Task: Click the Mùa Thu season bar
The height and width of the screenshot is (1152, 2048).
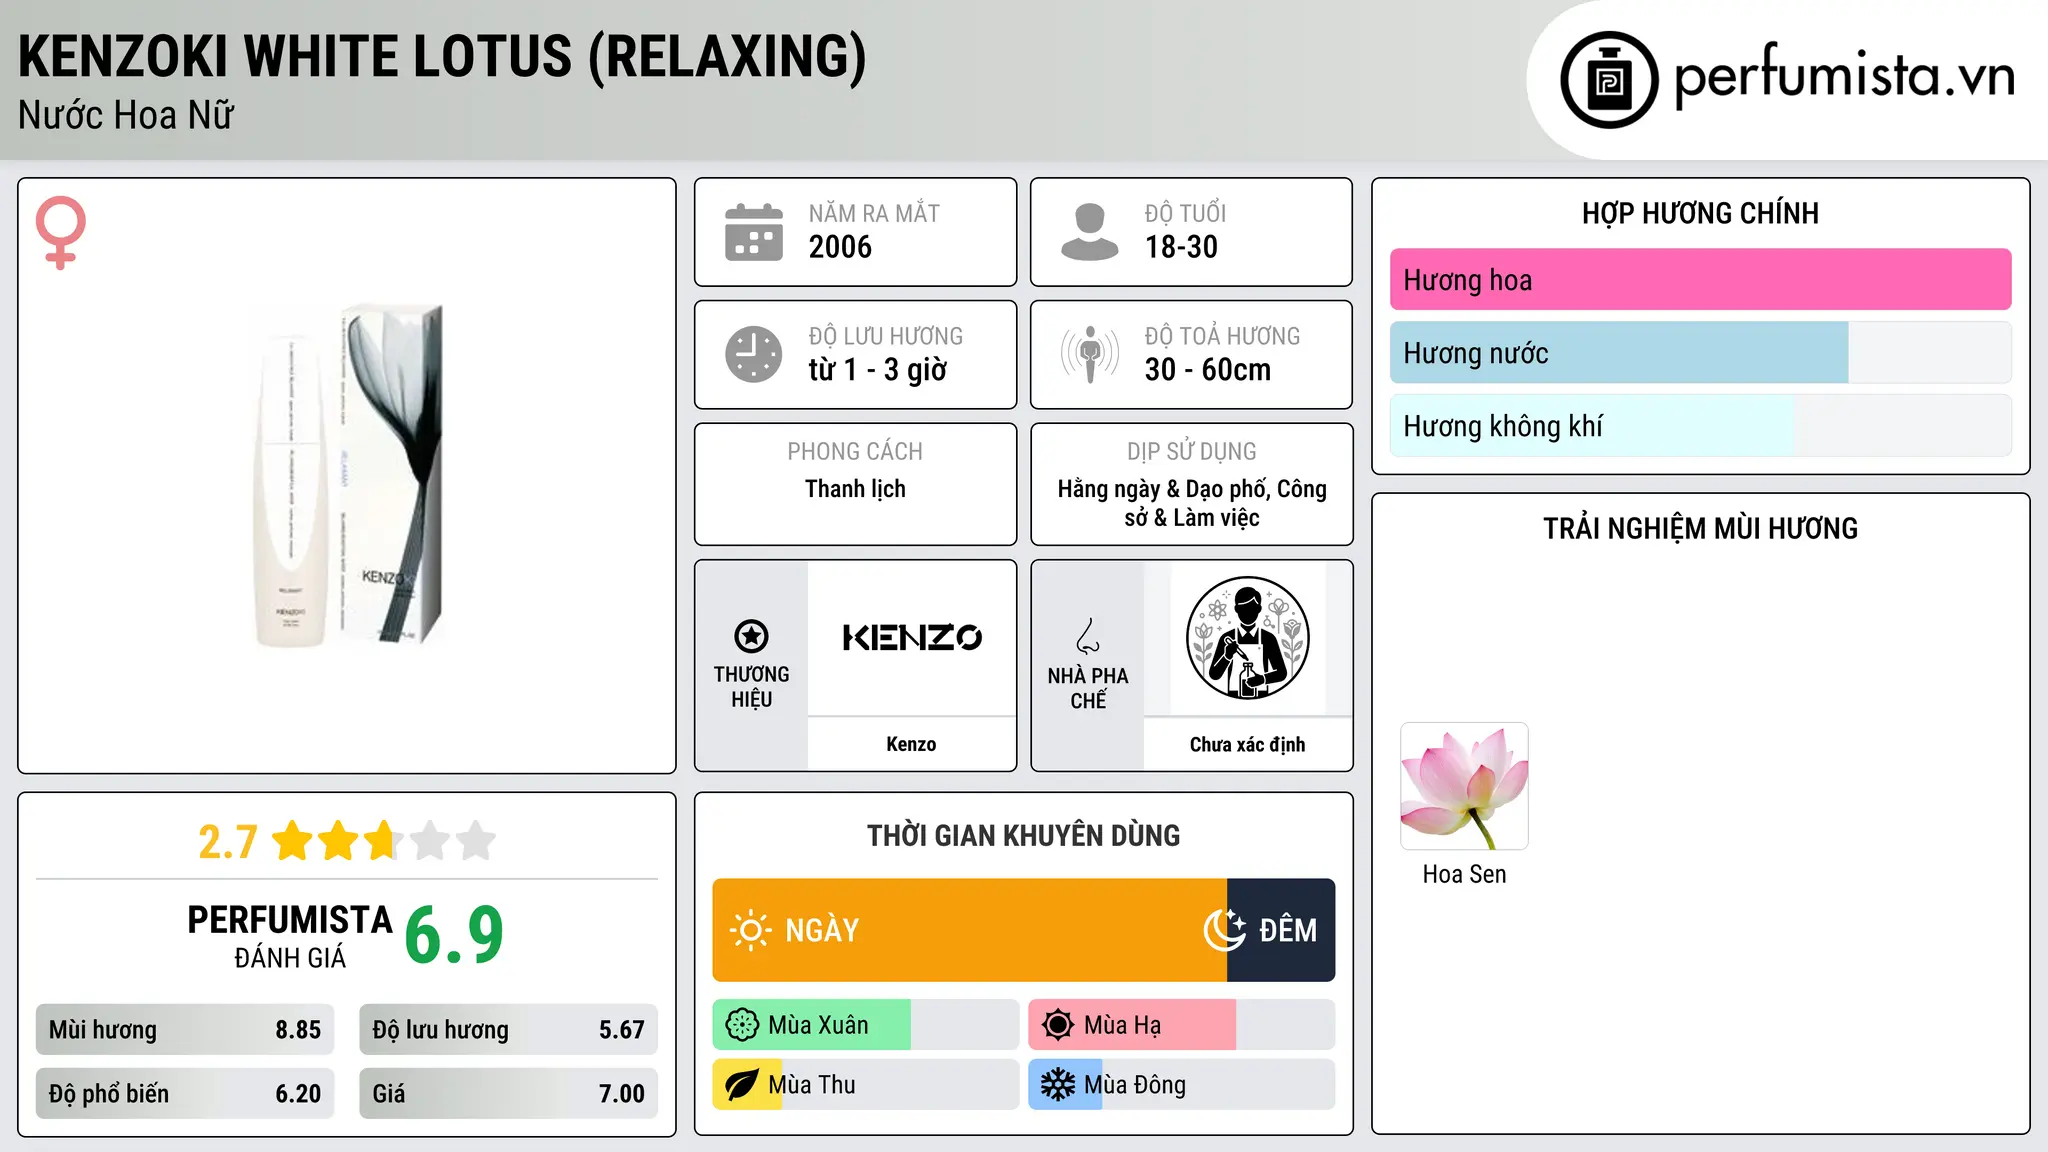Action: pos(865,1085)
